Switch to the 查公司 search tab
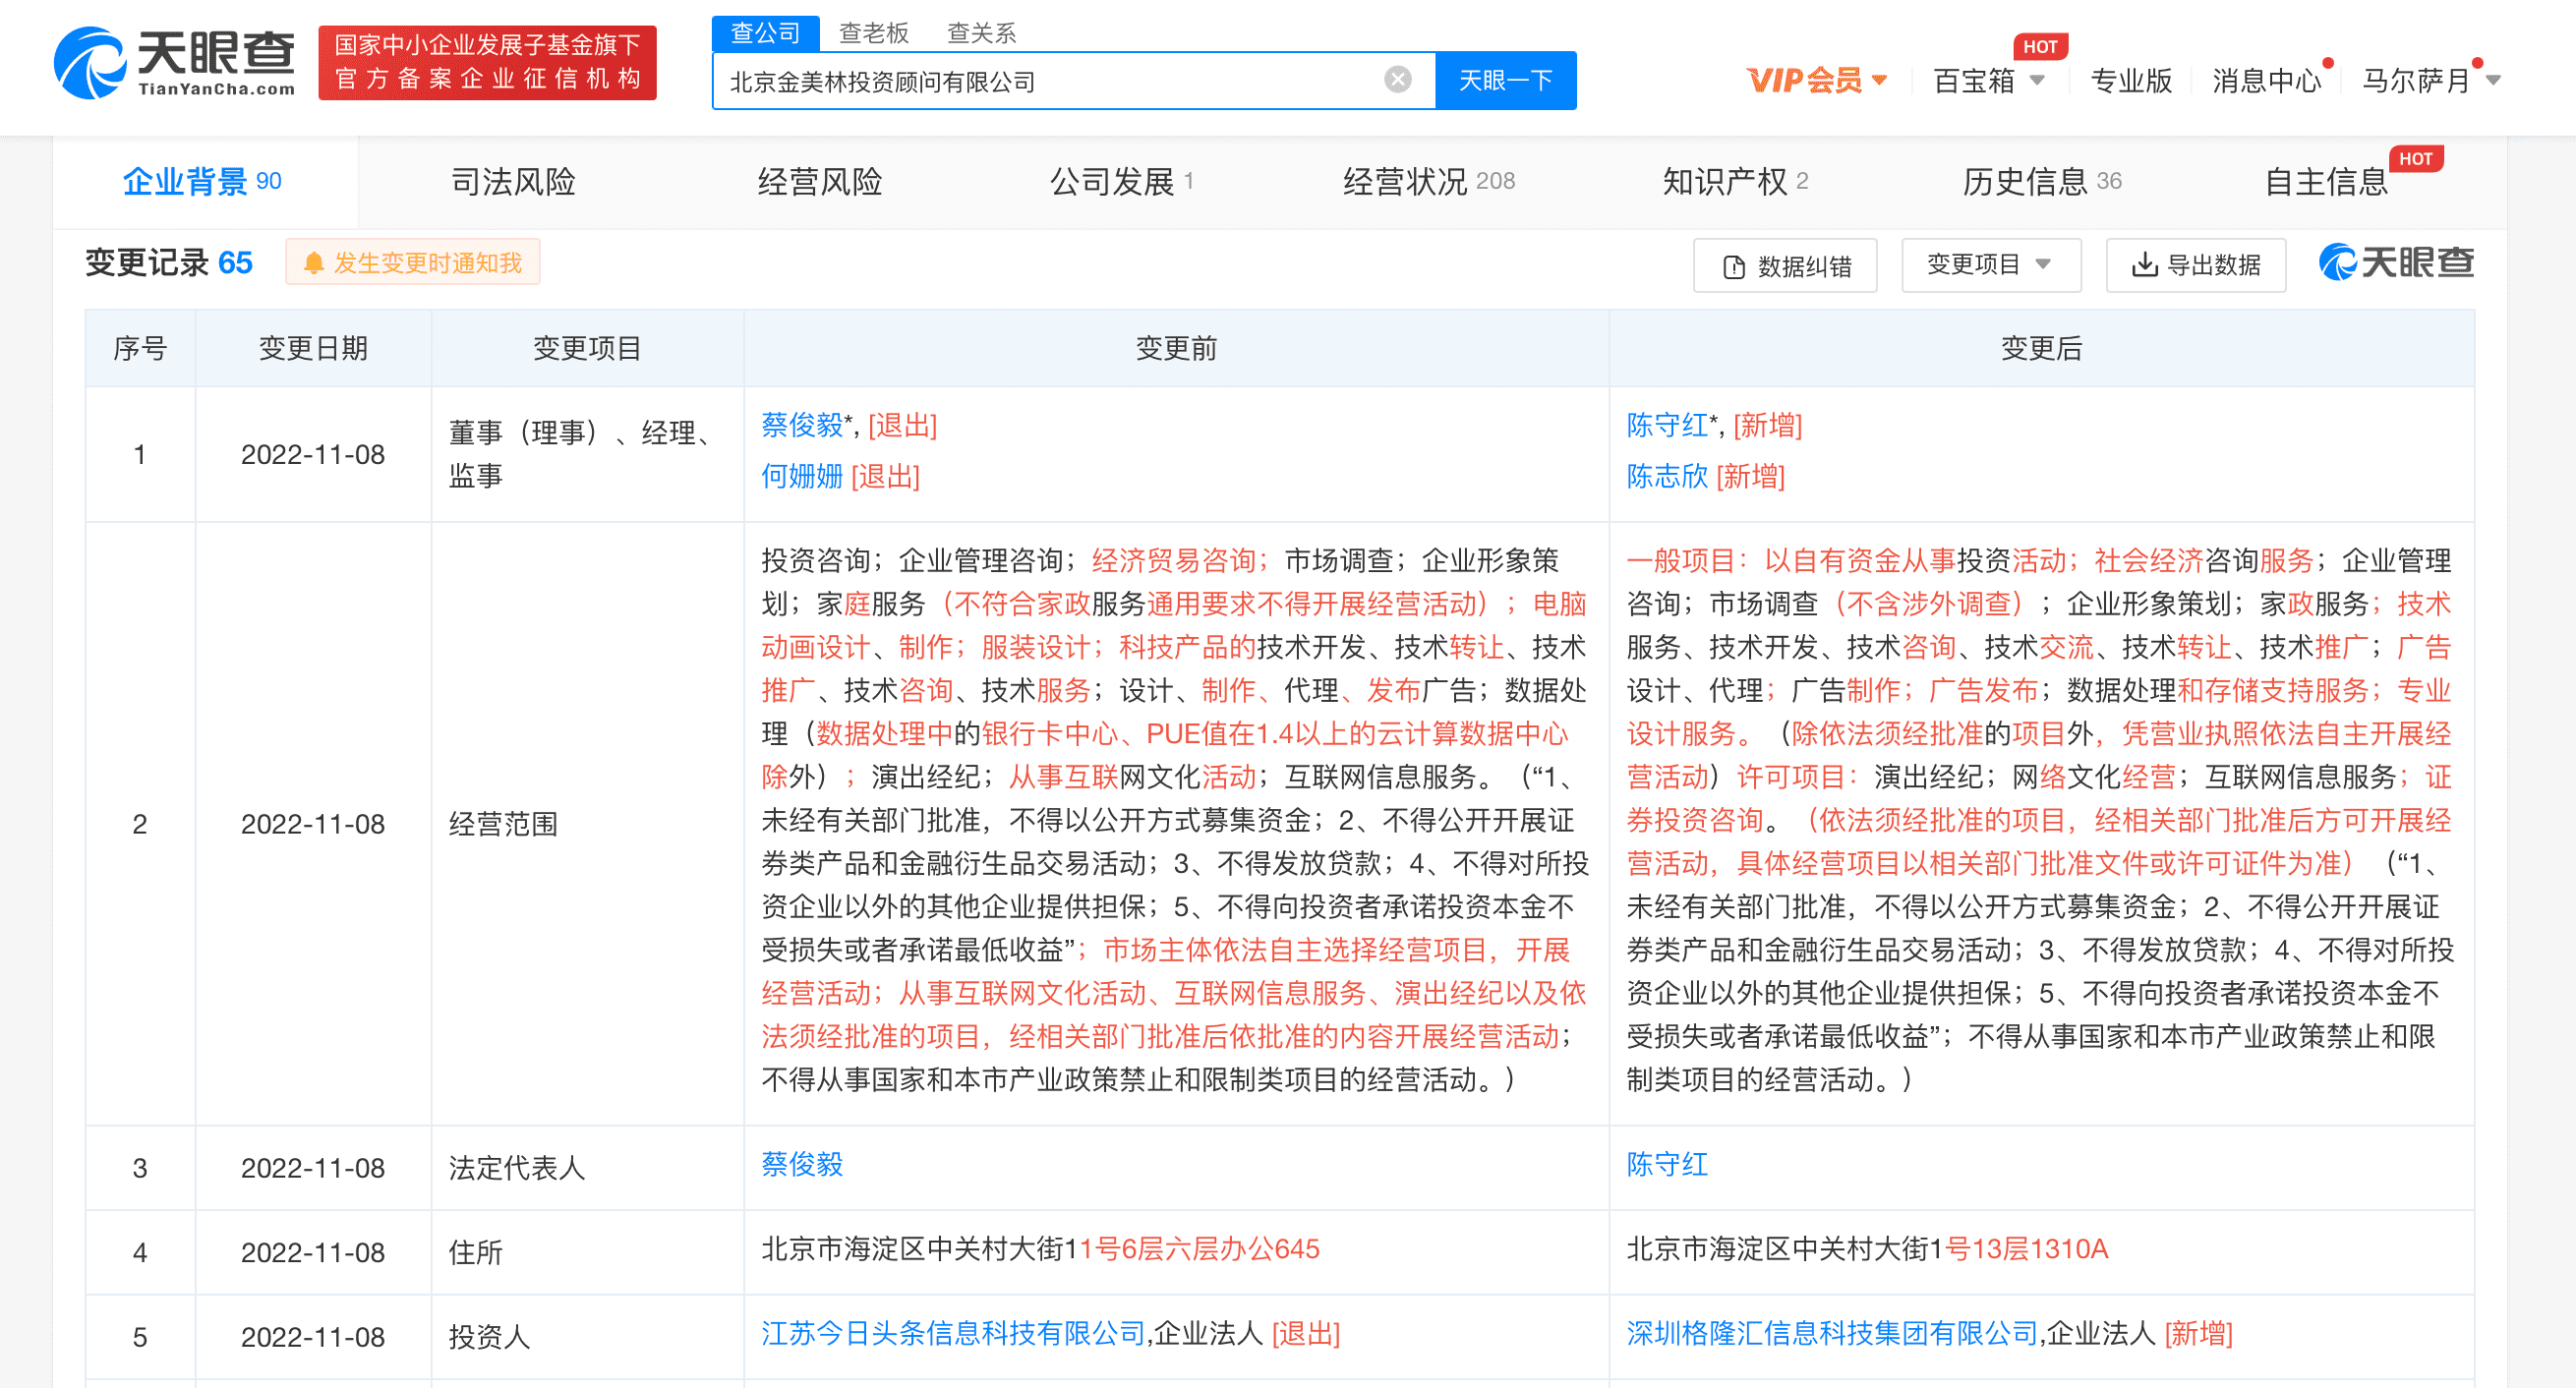2576x1388 pixels. tap(765, 33)
